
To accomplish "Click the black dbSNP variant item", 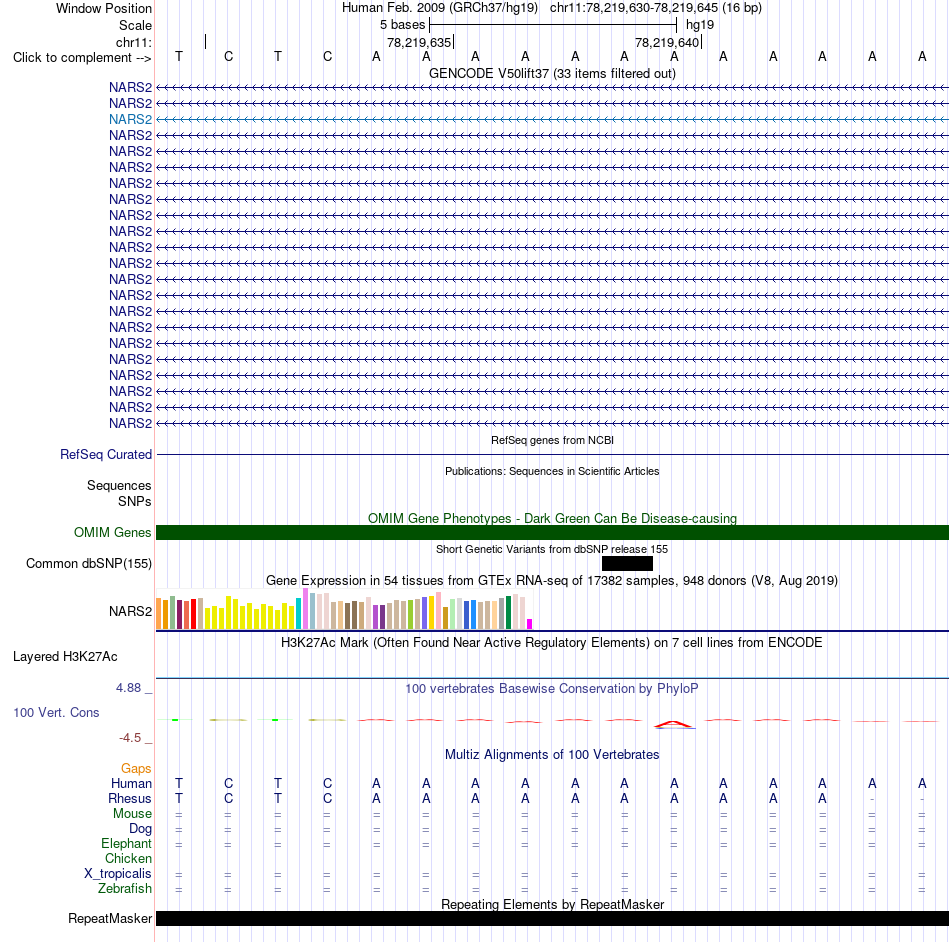I will point(627,563).
